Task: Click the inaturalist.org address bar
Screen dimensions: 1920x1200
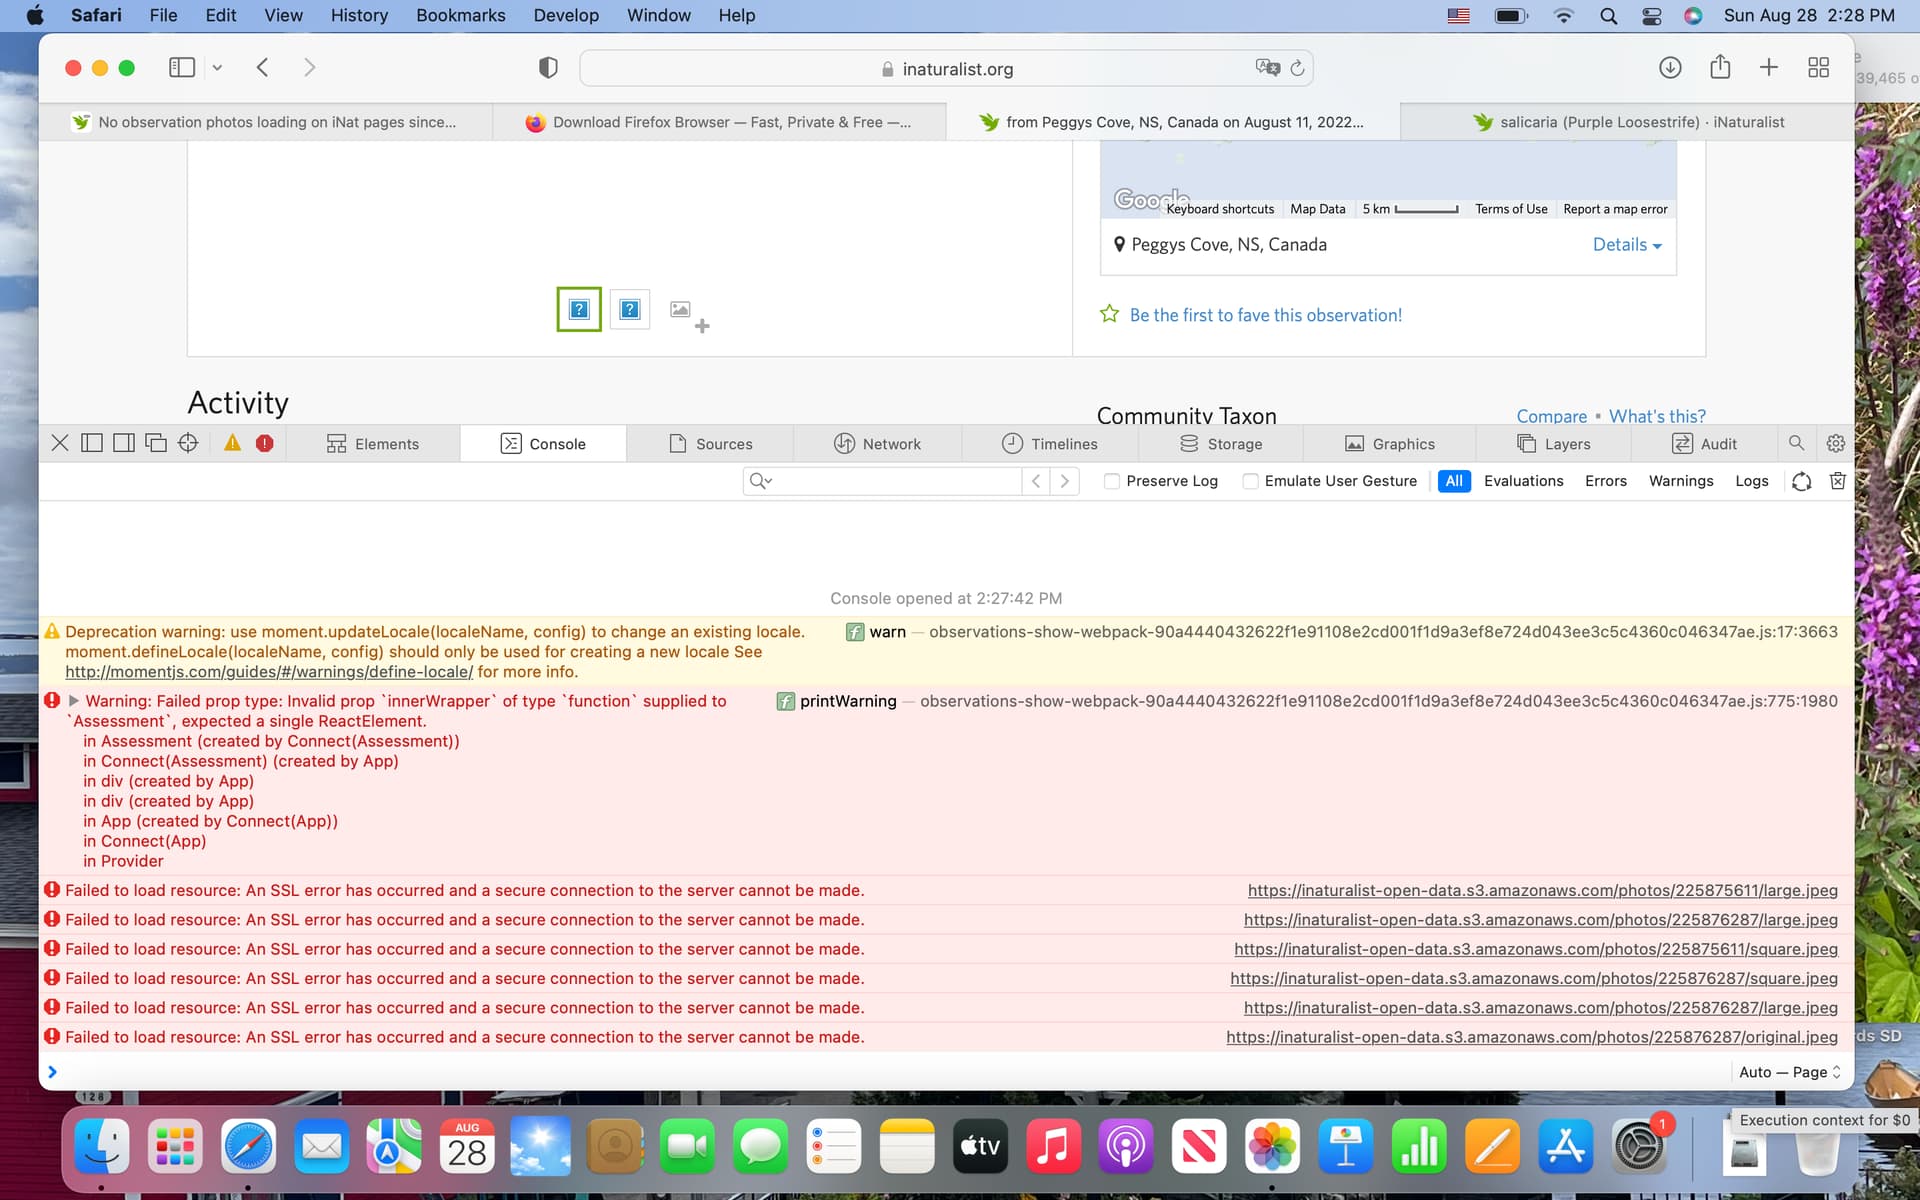Action: pyautogui.click(x=946, y=68)
